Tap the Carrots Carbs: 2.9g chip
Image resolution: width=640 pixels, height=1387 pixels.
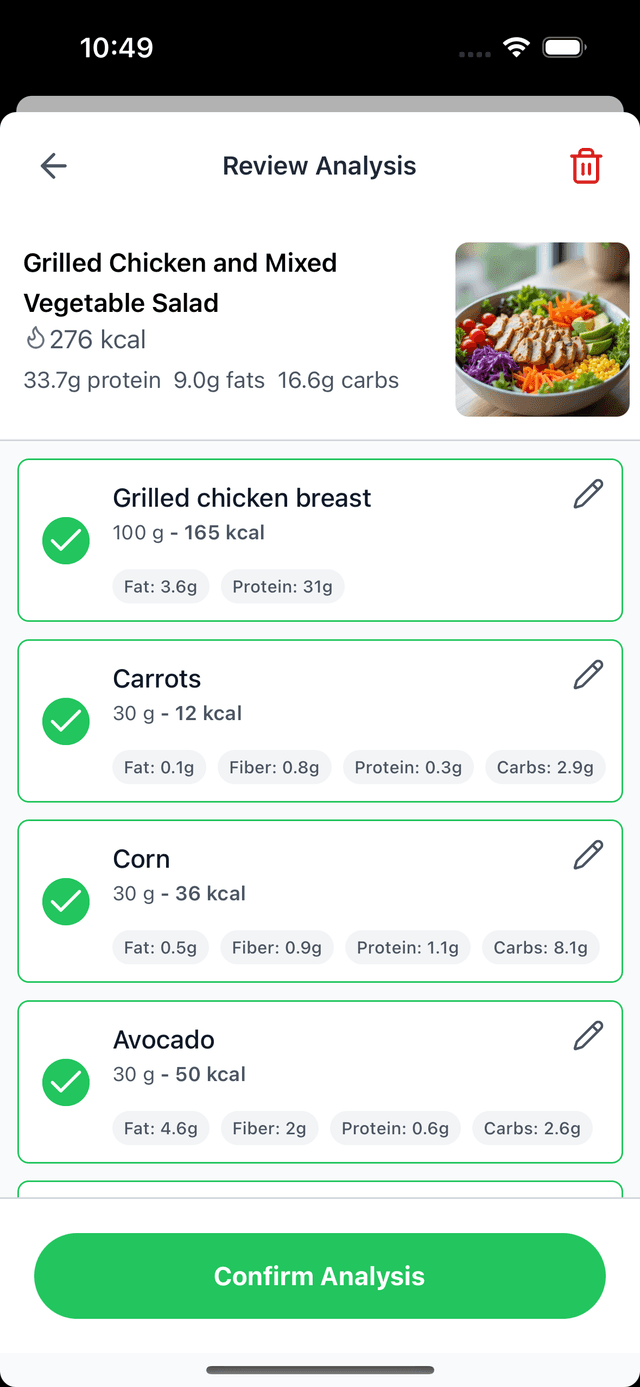(545, 767)
